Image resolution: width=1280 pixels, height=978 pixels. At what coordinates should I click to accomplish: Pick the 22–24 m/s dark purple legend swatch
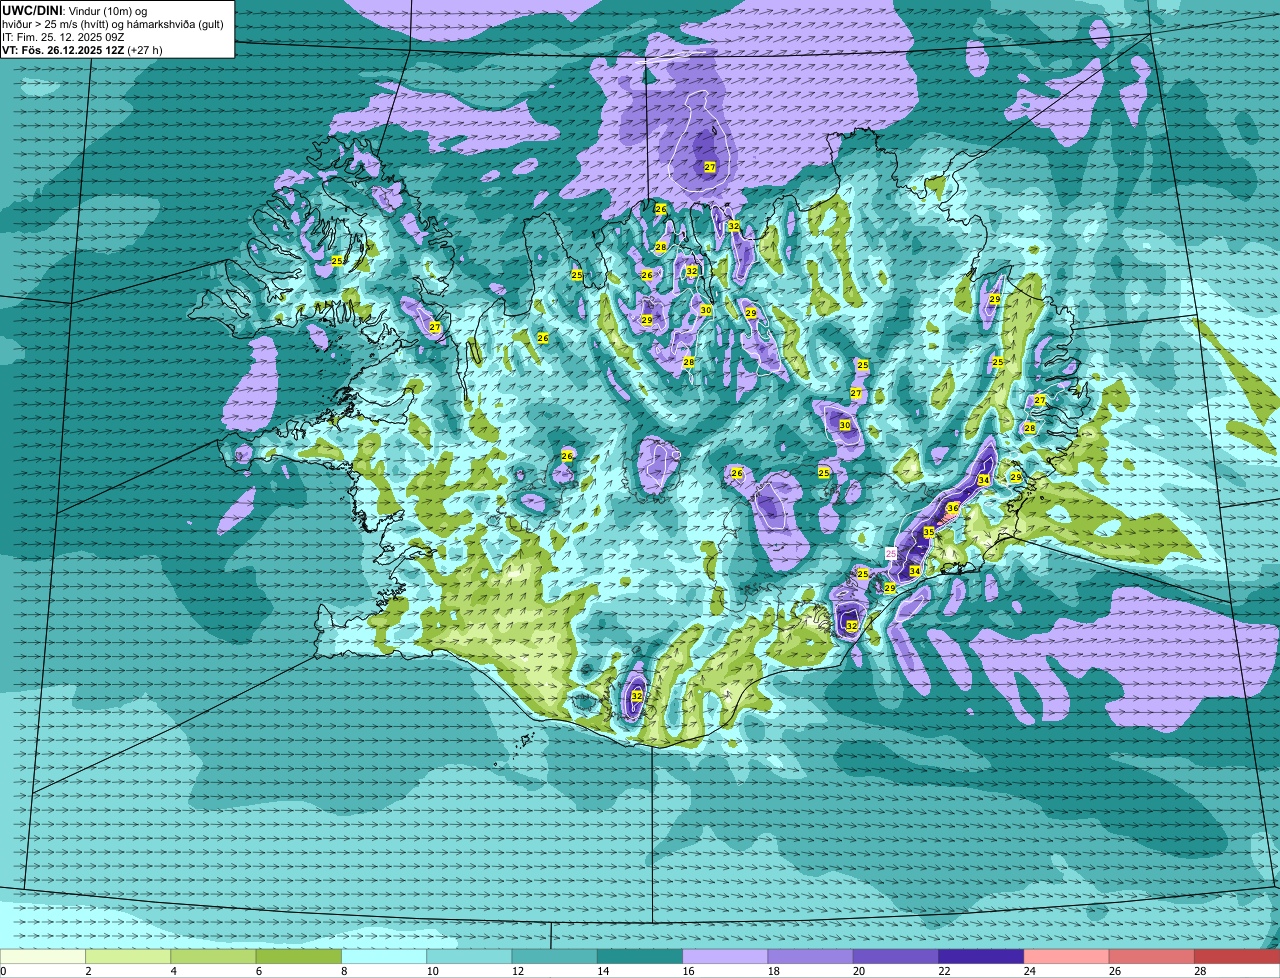(981, 957)
